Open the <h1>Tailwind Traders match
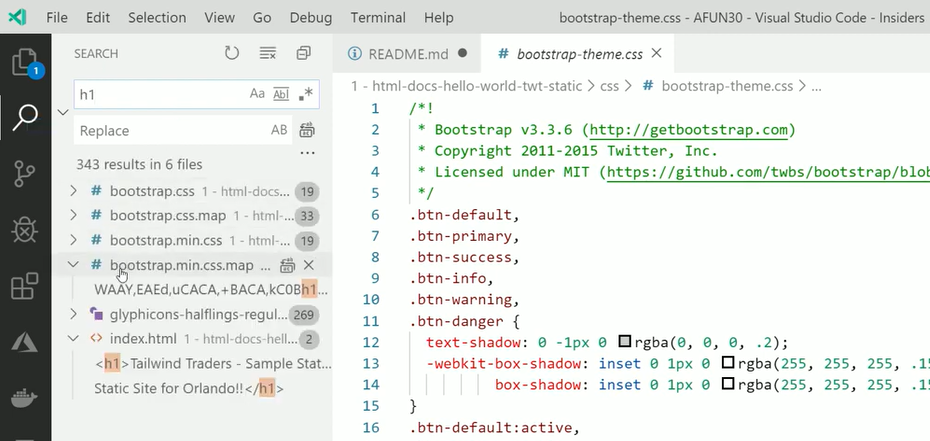 click(213, 363)
